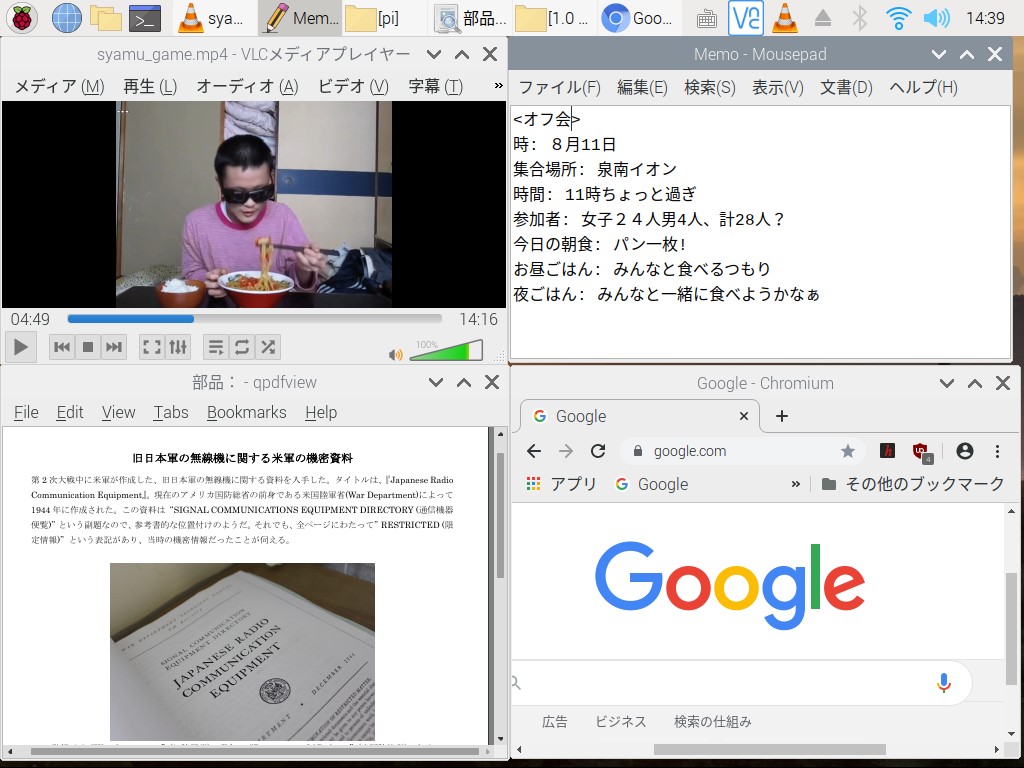Screen dimensions: 1024x768
Task: Click the VNC server tray icon
Action: coord(746,18)
